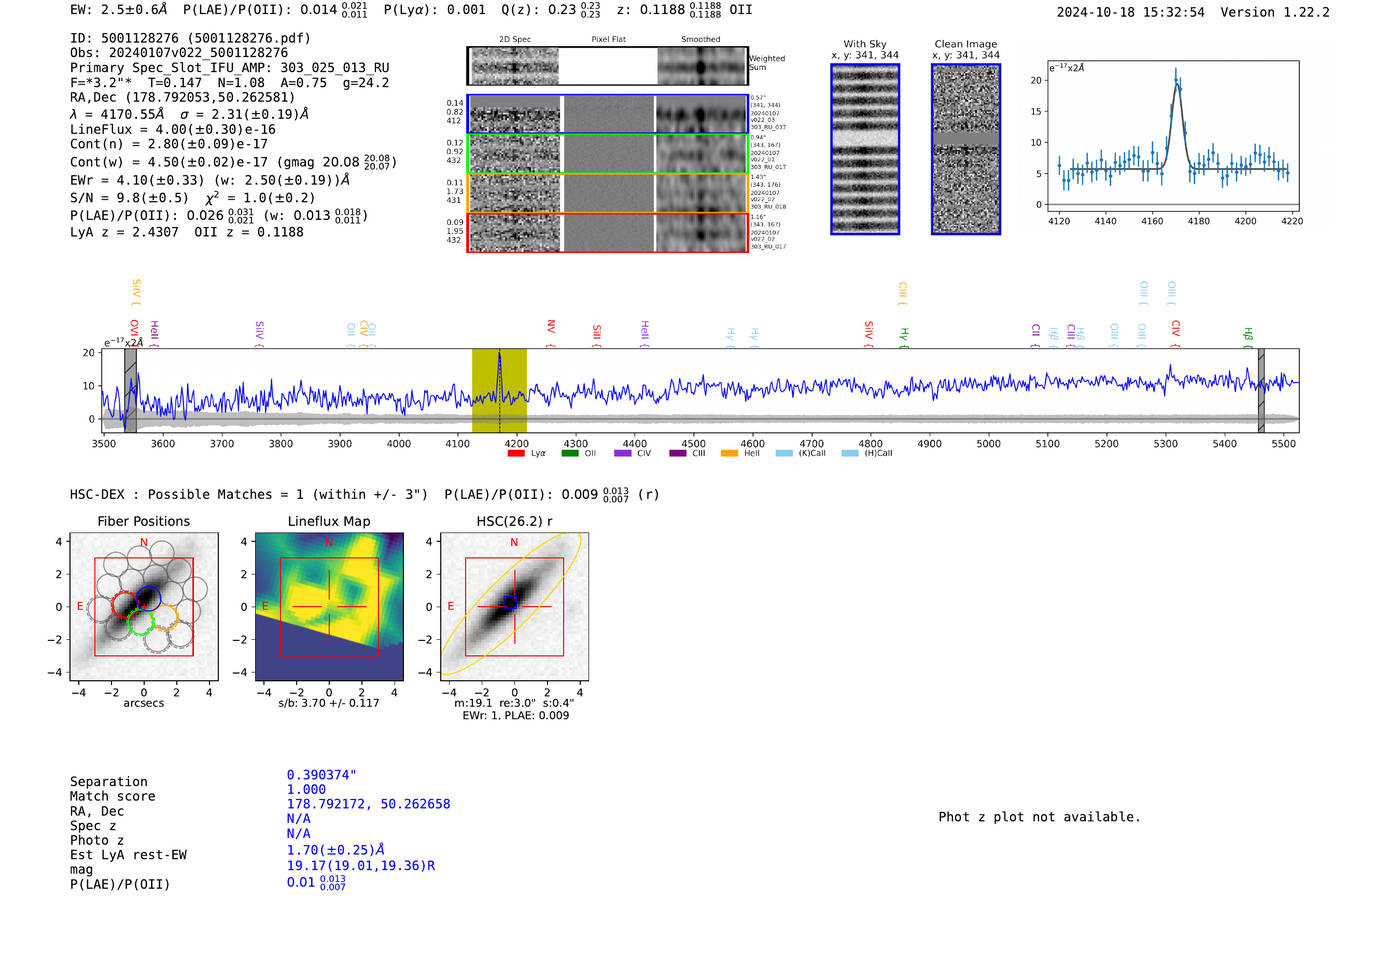
Task: Click the red Lyα legend swatch
Action: (516, 453)
